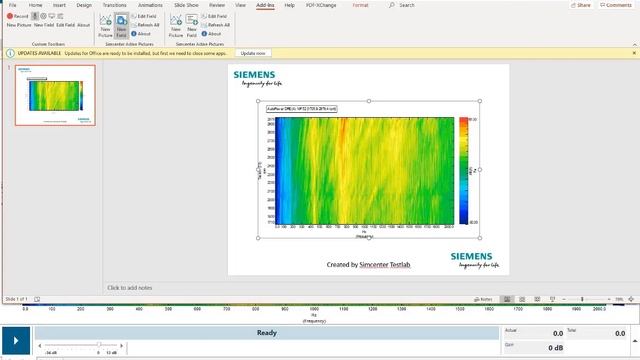
Task: Click Refresh All in second Simcenter Active Pictures group
Action: pyautogui.click(x=216, y=25)
